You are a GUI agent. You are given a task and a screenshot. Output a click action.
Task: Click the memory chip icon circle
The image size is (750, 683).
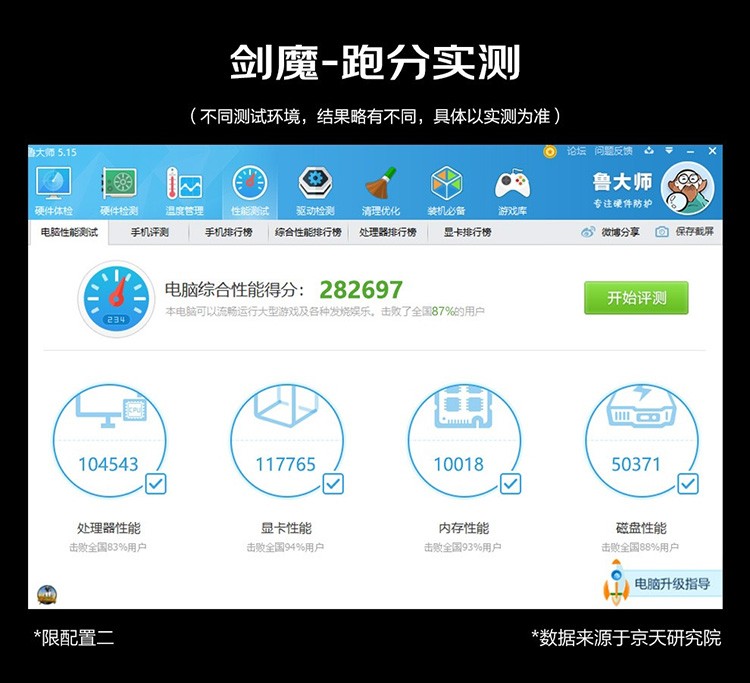point(464,441)
